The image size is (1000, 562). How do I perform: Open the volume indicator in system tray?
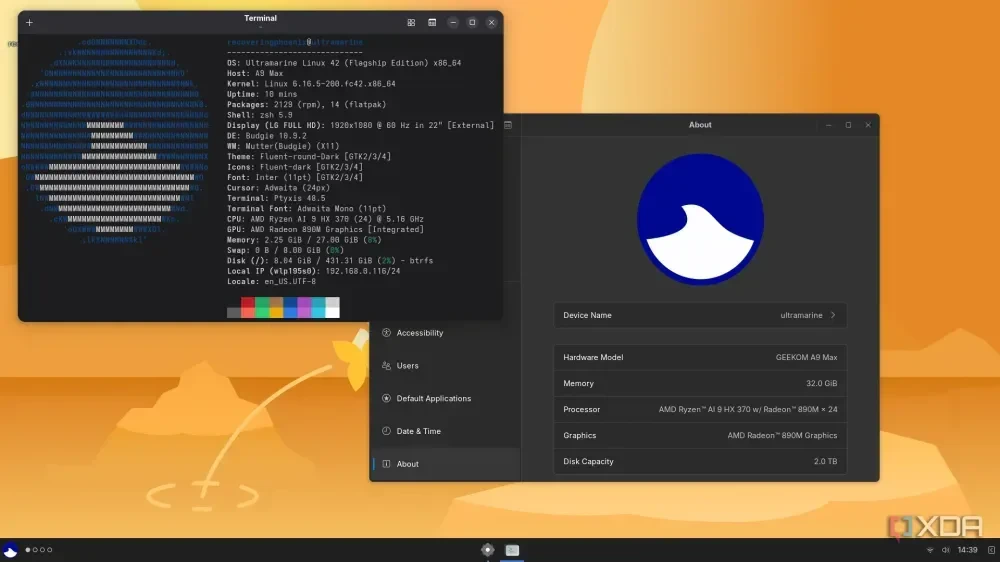pyautogui.click(x=946, y=550)
